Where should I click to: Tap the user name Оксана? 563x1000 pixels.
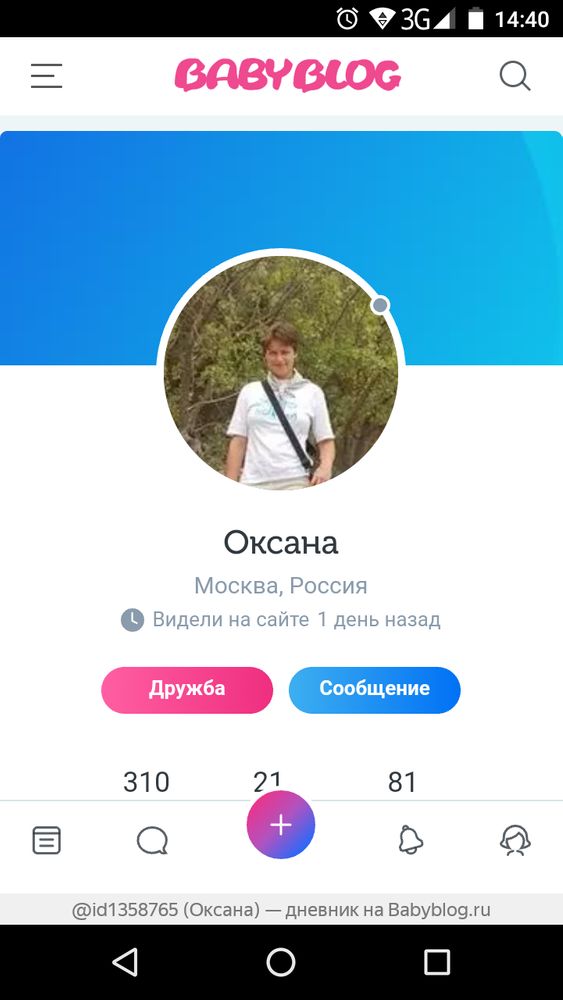click(281, 543)
